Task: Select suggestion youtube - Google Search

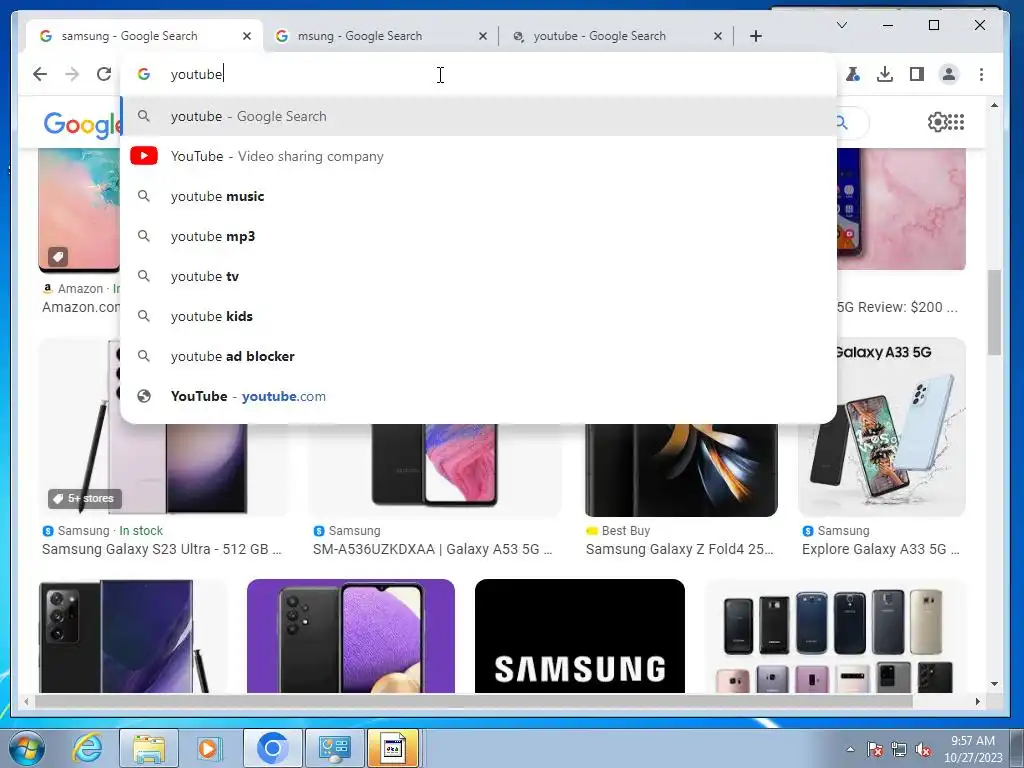Action: point(479,116)
